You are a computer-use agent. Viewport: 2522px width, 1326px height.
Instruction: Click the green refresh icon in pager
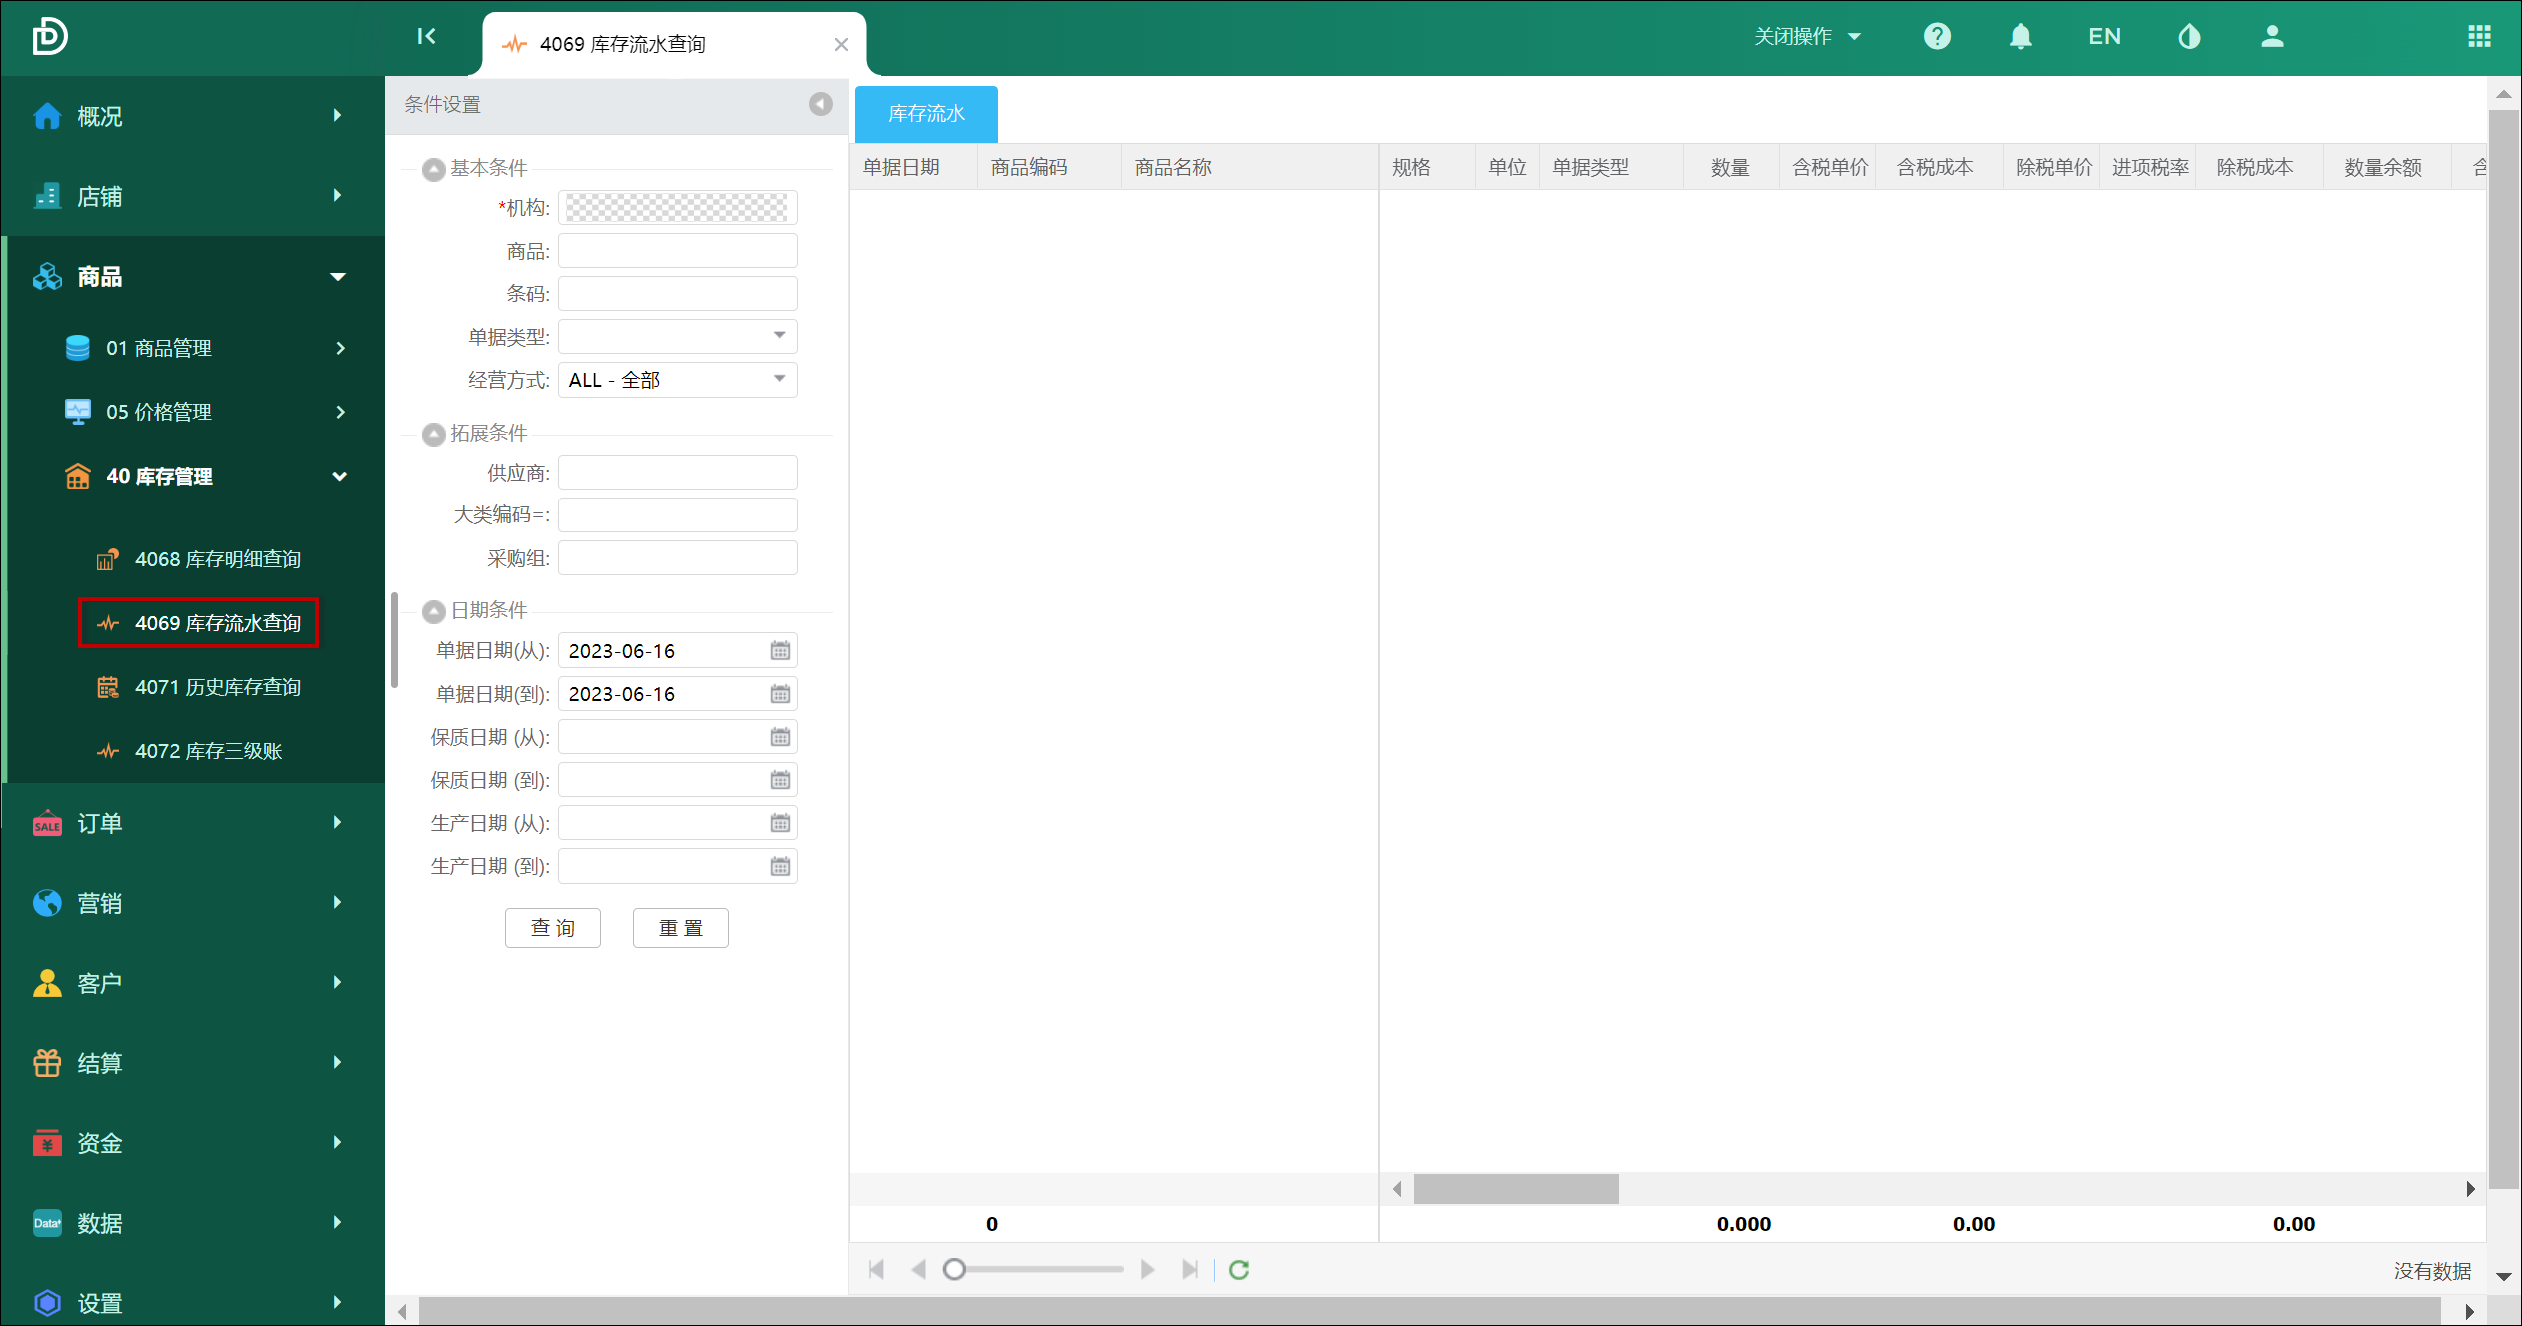coord(1239,1270)
